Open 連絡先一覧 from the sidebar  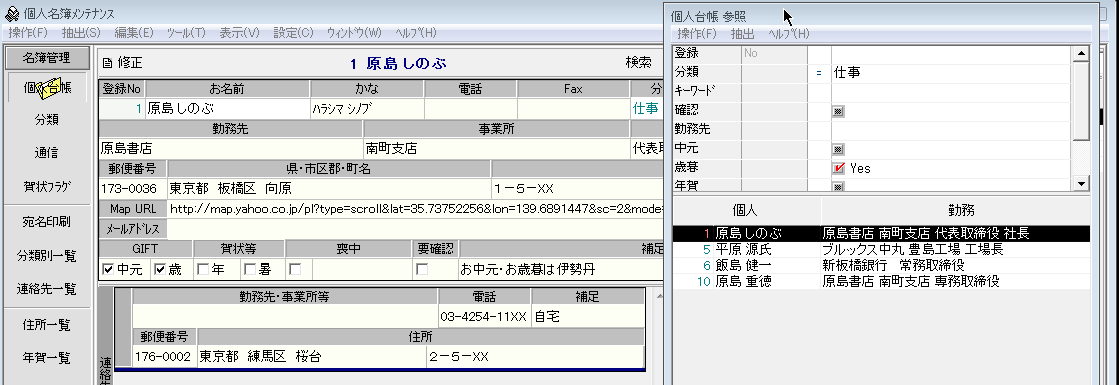pyautogui.click(x=46, y=289)
